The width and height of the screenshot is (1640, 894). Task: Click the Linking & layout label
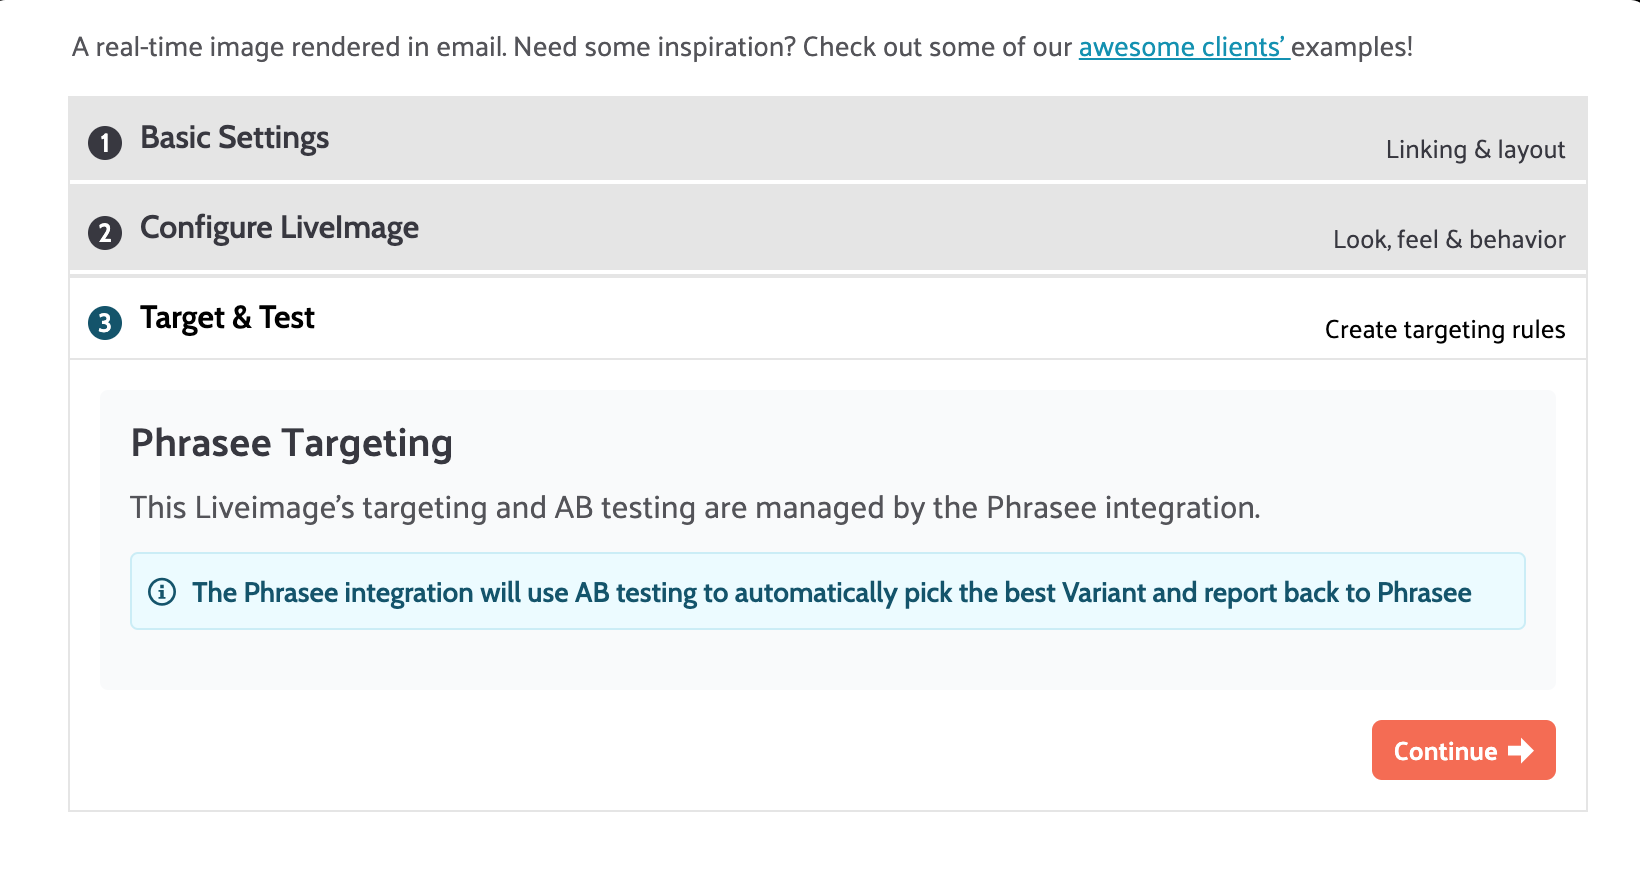pos(1475,150)
